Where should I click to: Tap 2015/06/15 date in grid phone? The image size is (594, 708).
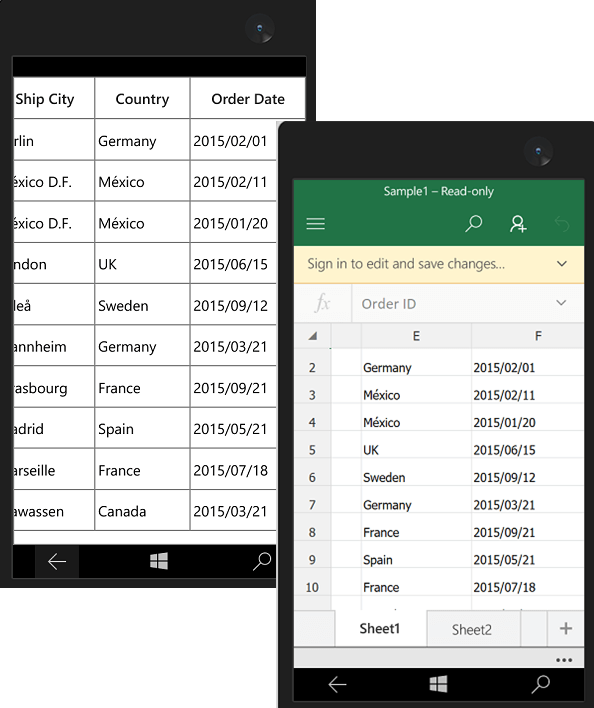pos(233,264)
